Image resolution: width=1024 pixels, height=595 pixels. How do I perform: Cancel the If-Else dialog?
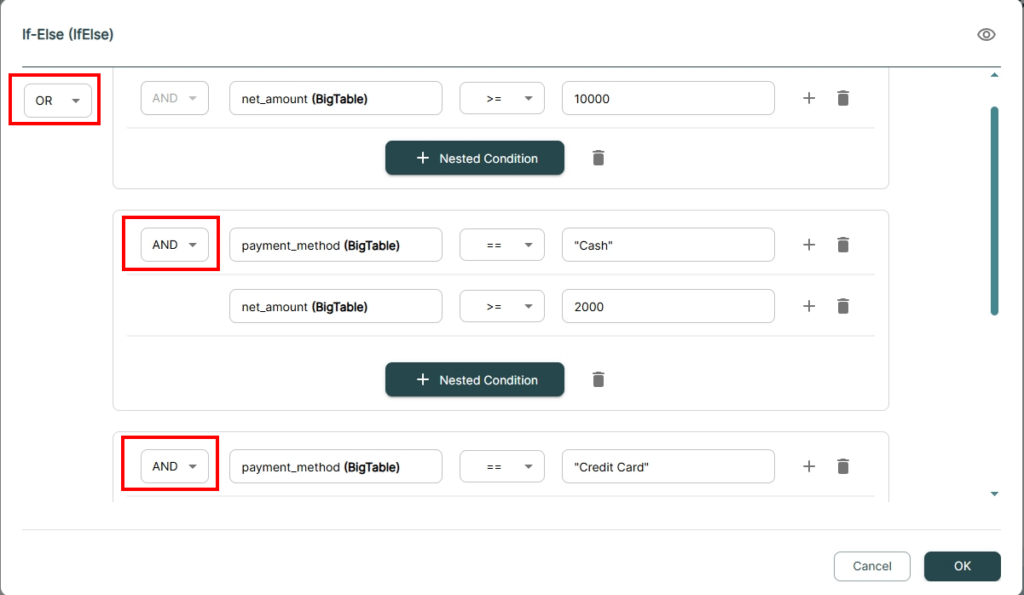point(872,566)
